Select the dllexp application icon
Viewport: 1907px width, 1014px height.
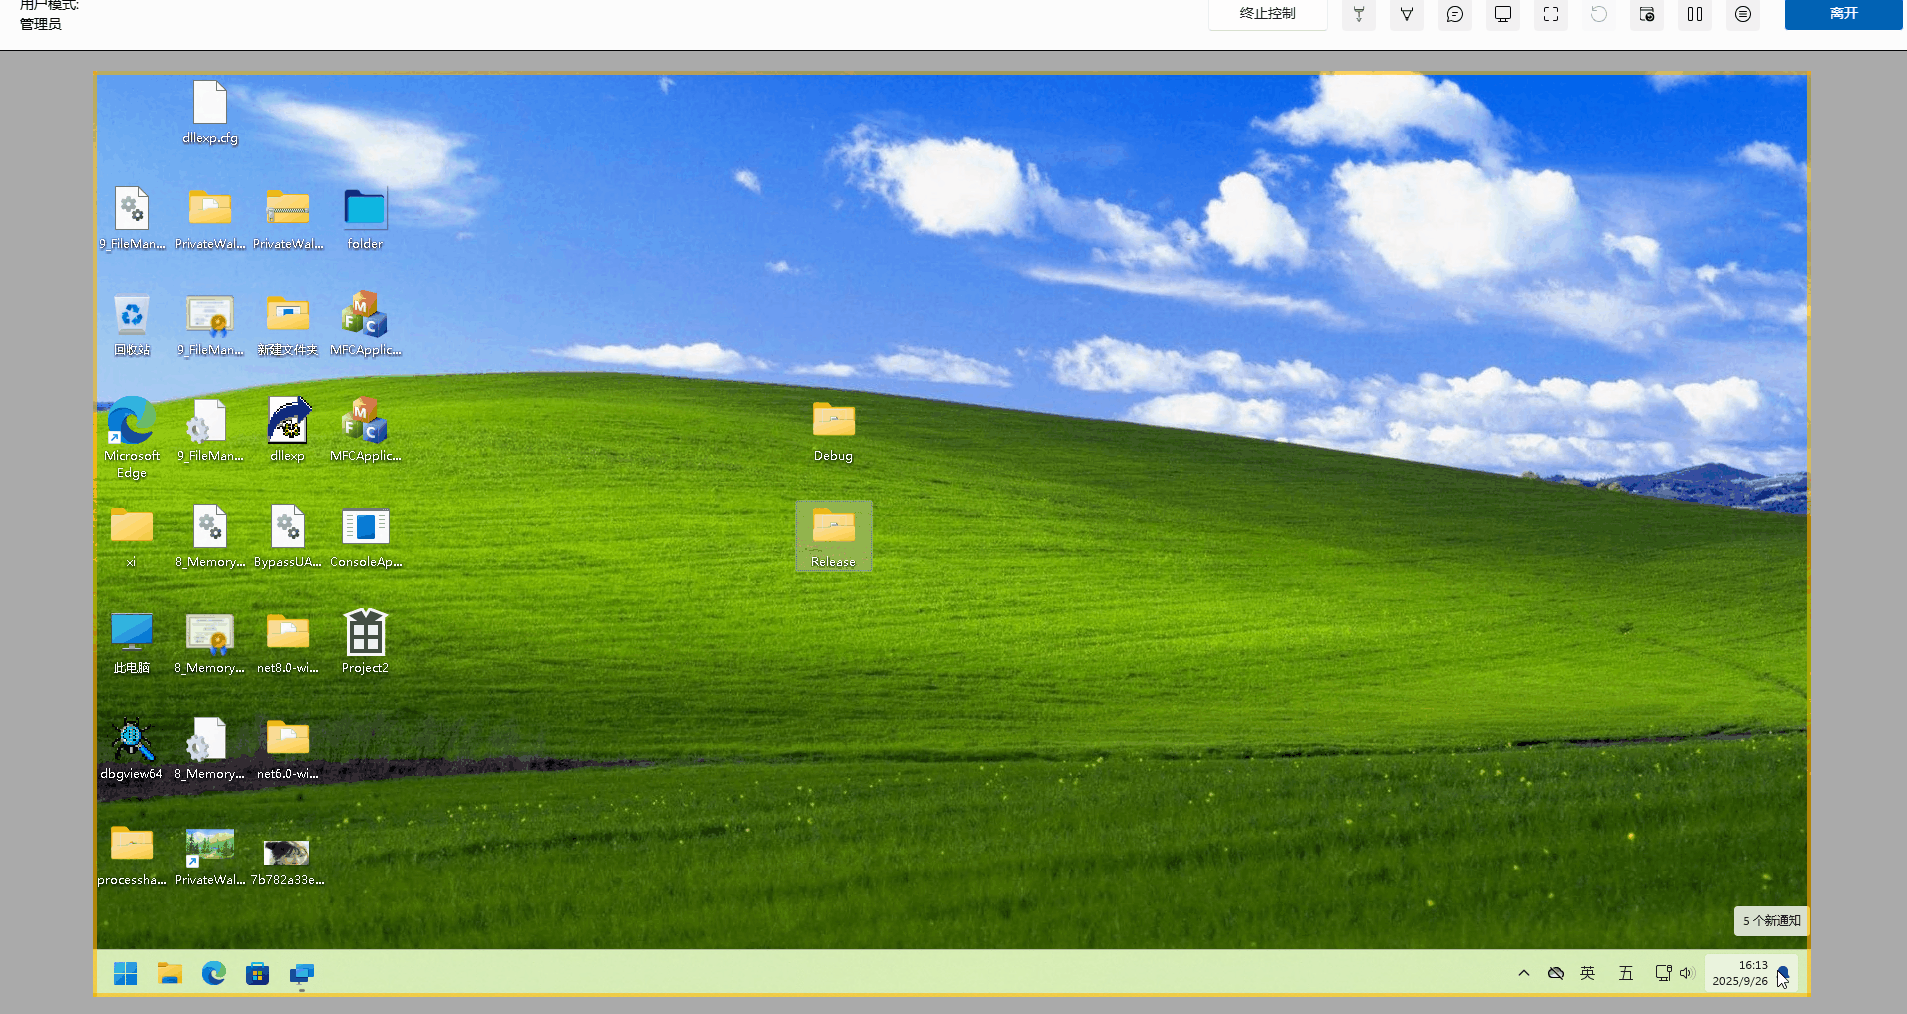point(288,430)
